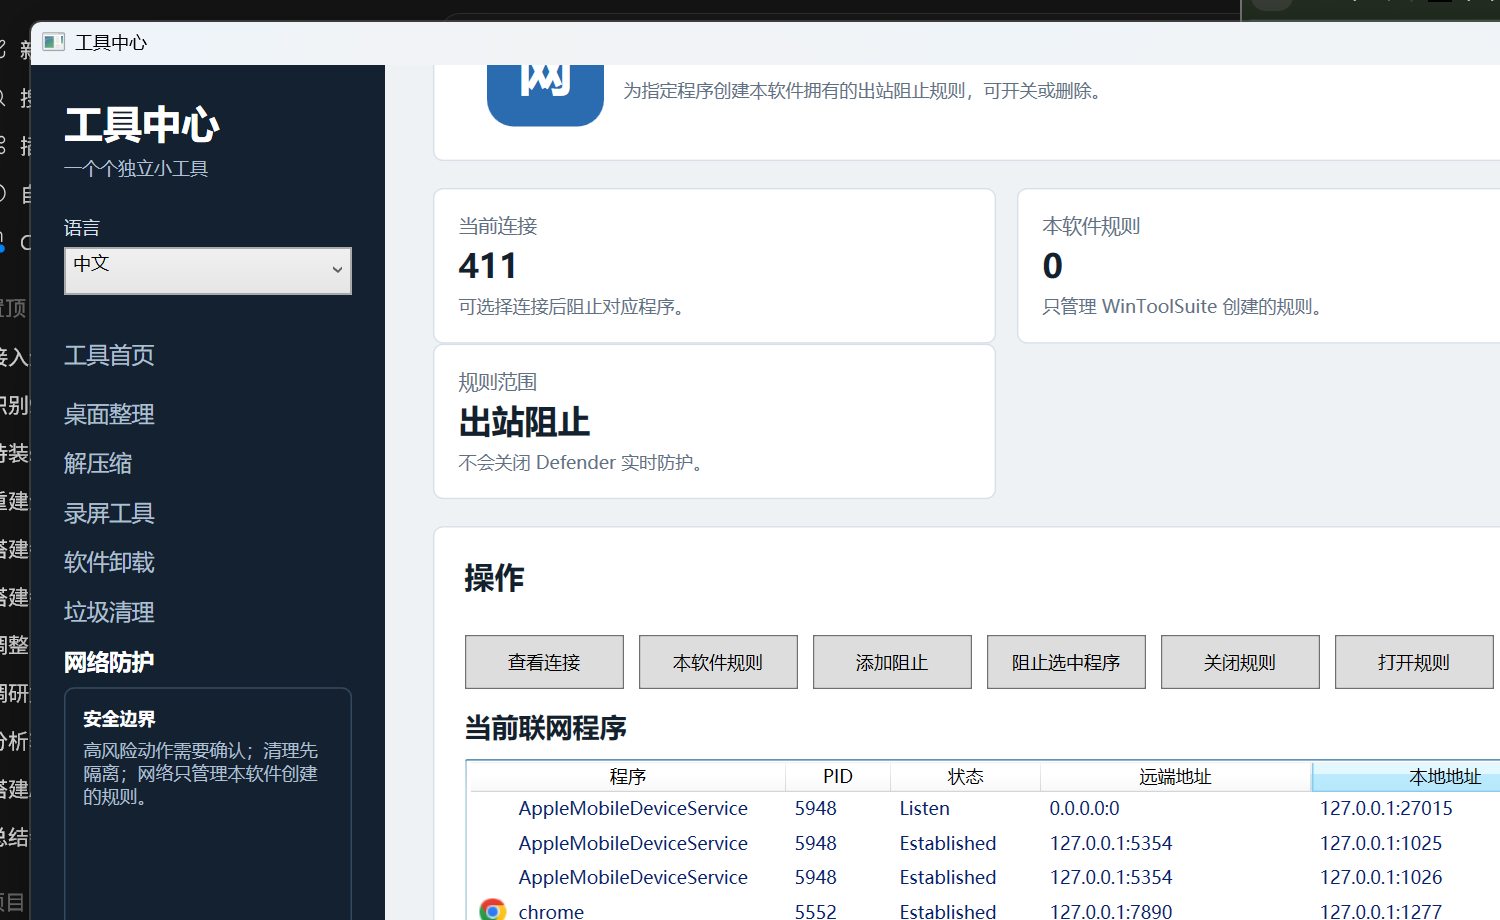The height and width of the screenshot is (920, 1500).
Task: Sort by the 状态 column header
Action: point(965,776)
